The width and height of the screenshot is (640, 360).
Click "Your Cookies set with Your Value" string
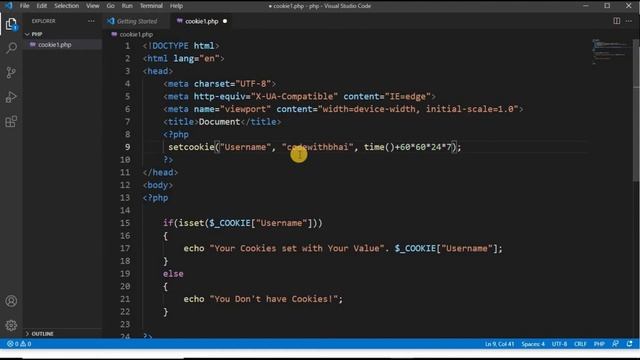pyautogui.click(x=297, y=248)
